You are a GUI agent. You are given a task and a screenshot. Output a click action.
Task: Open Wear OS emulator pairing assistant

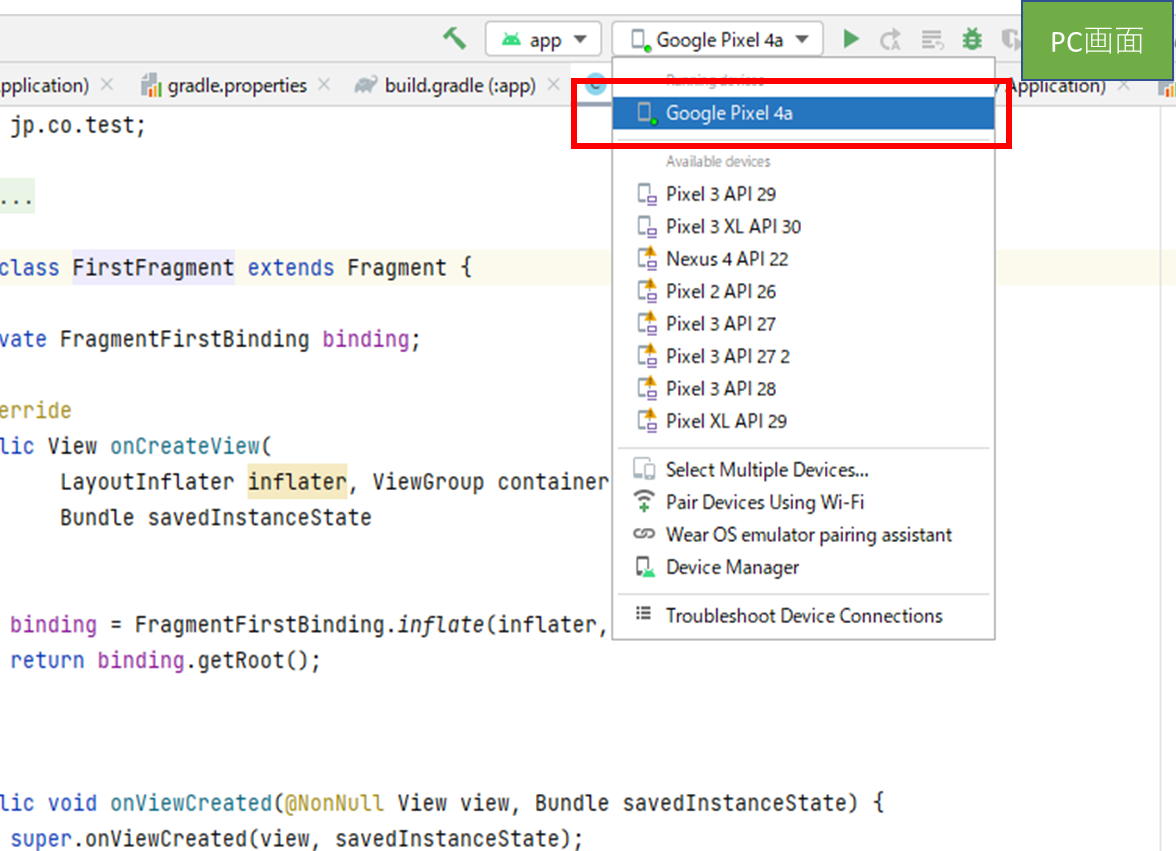point(803,535)
